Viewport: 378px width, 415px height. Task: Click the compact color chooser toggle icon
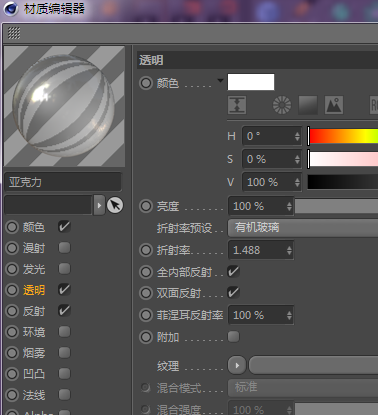point(237,105)
